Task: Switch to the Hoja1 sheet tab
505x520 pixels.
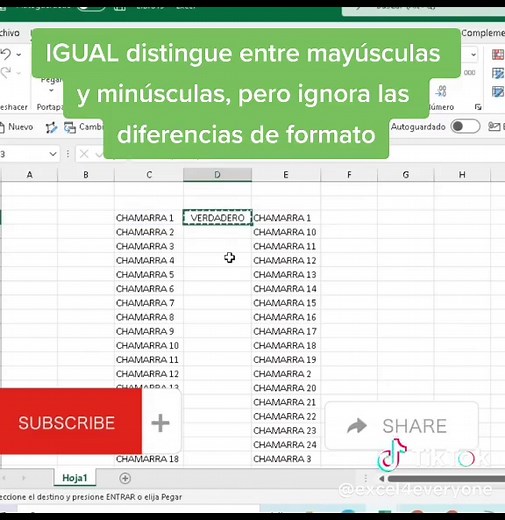Action: [75, 478]
